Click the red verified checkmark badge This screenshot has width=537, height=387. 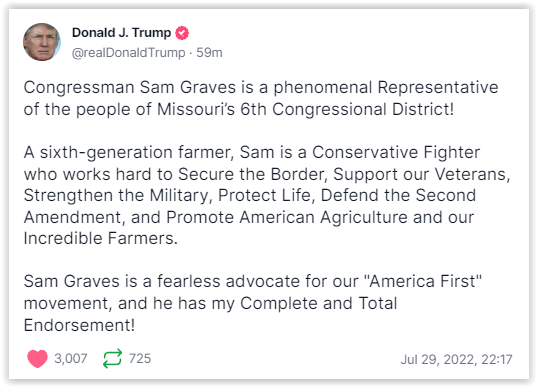[182, 33]
